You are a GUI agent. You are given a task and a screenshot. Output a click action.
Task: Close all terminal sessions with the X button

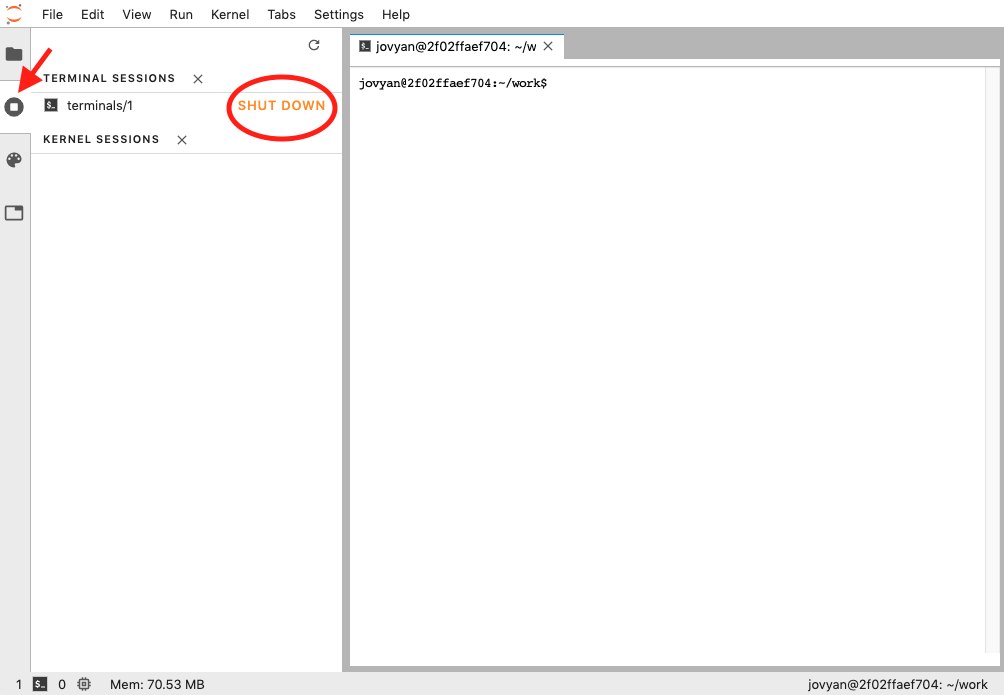pos(197,78)
